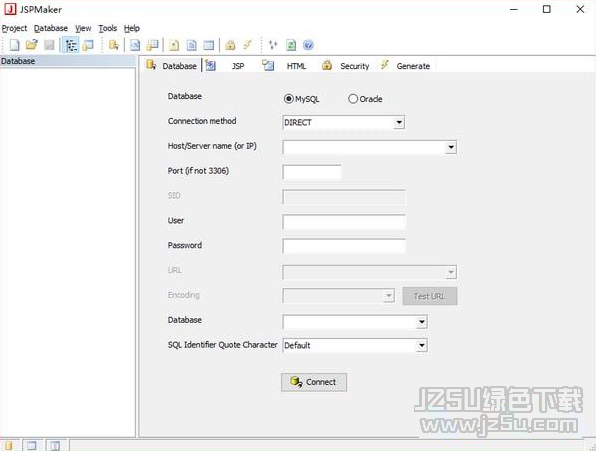Click the Open Project folder icon
This screenshot has height=451, width=596.
tap(32, 45)
